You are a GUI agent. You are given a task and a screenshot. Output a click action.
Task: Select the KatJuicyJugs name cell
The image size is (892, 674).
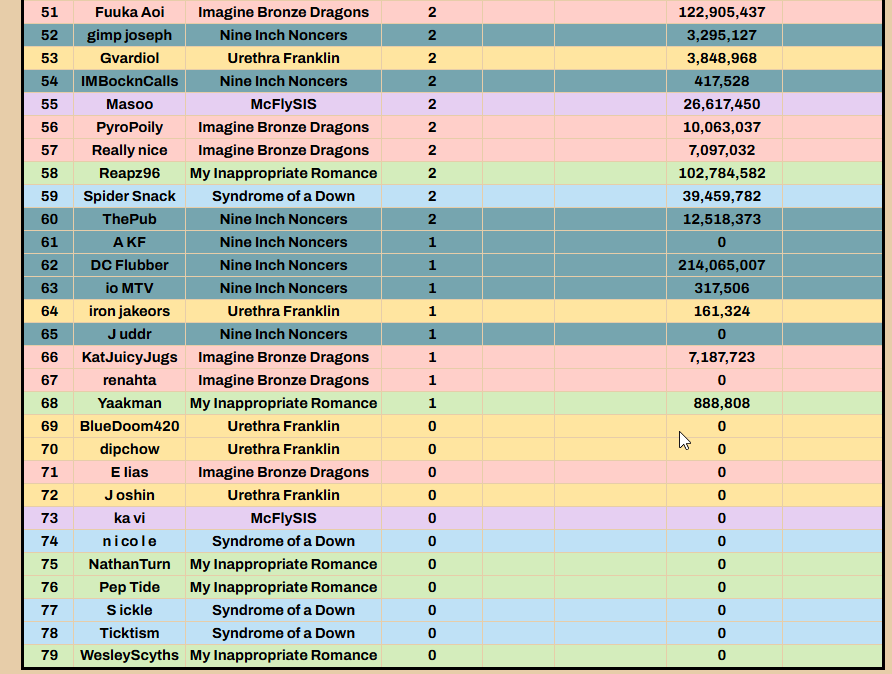click(130, 358)
